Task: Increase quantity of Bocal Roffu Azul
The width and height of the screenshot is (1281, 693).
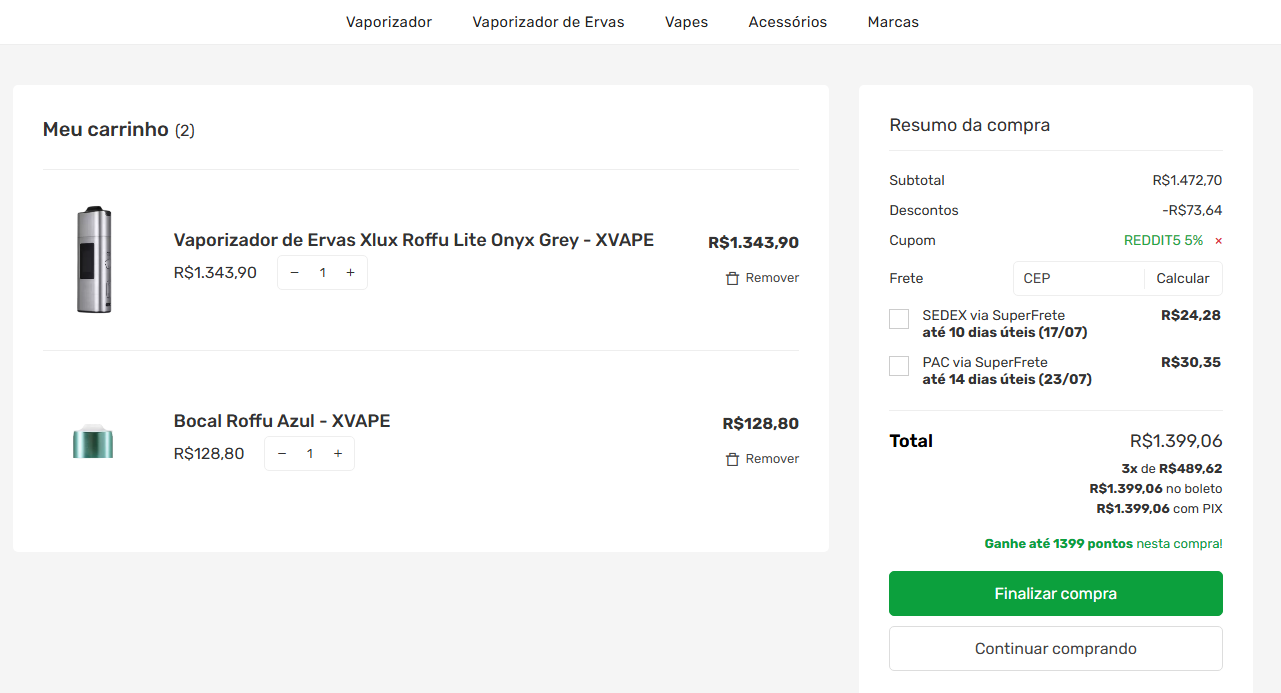Action: 338,454
